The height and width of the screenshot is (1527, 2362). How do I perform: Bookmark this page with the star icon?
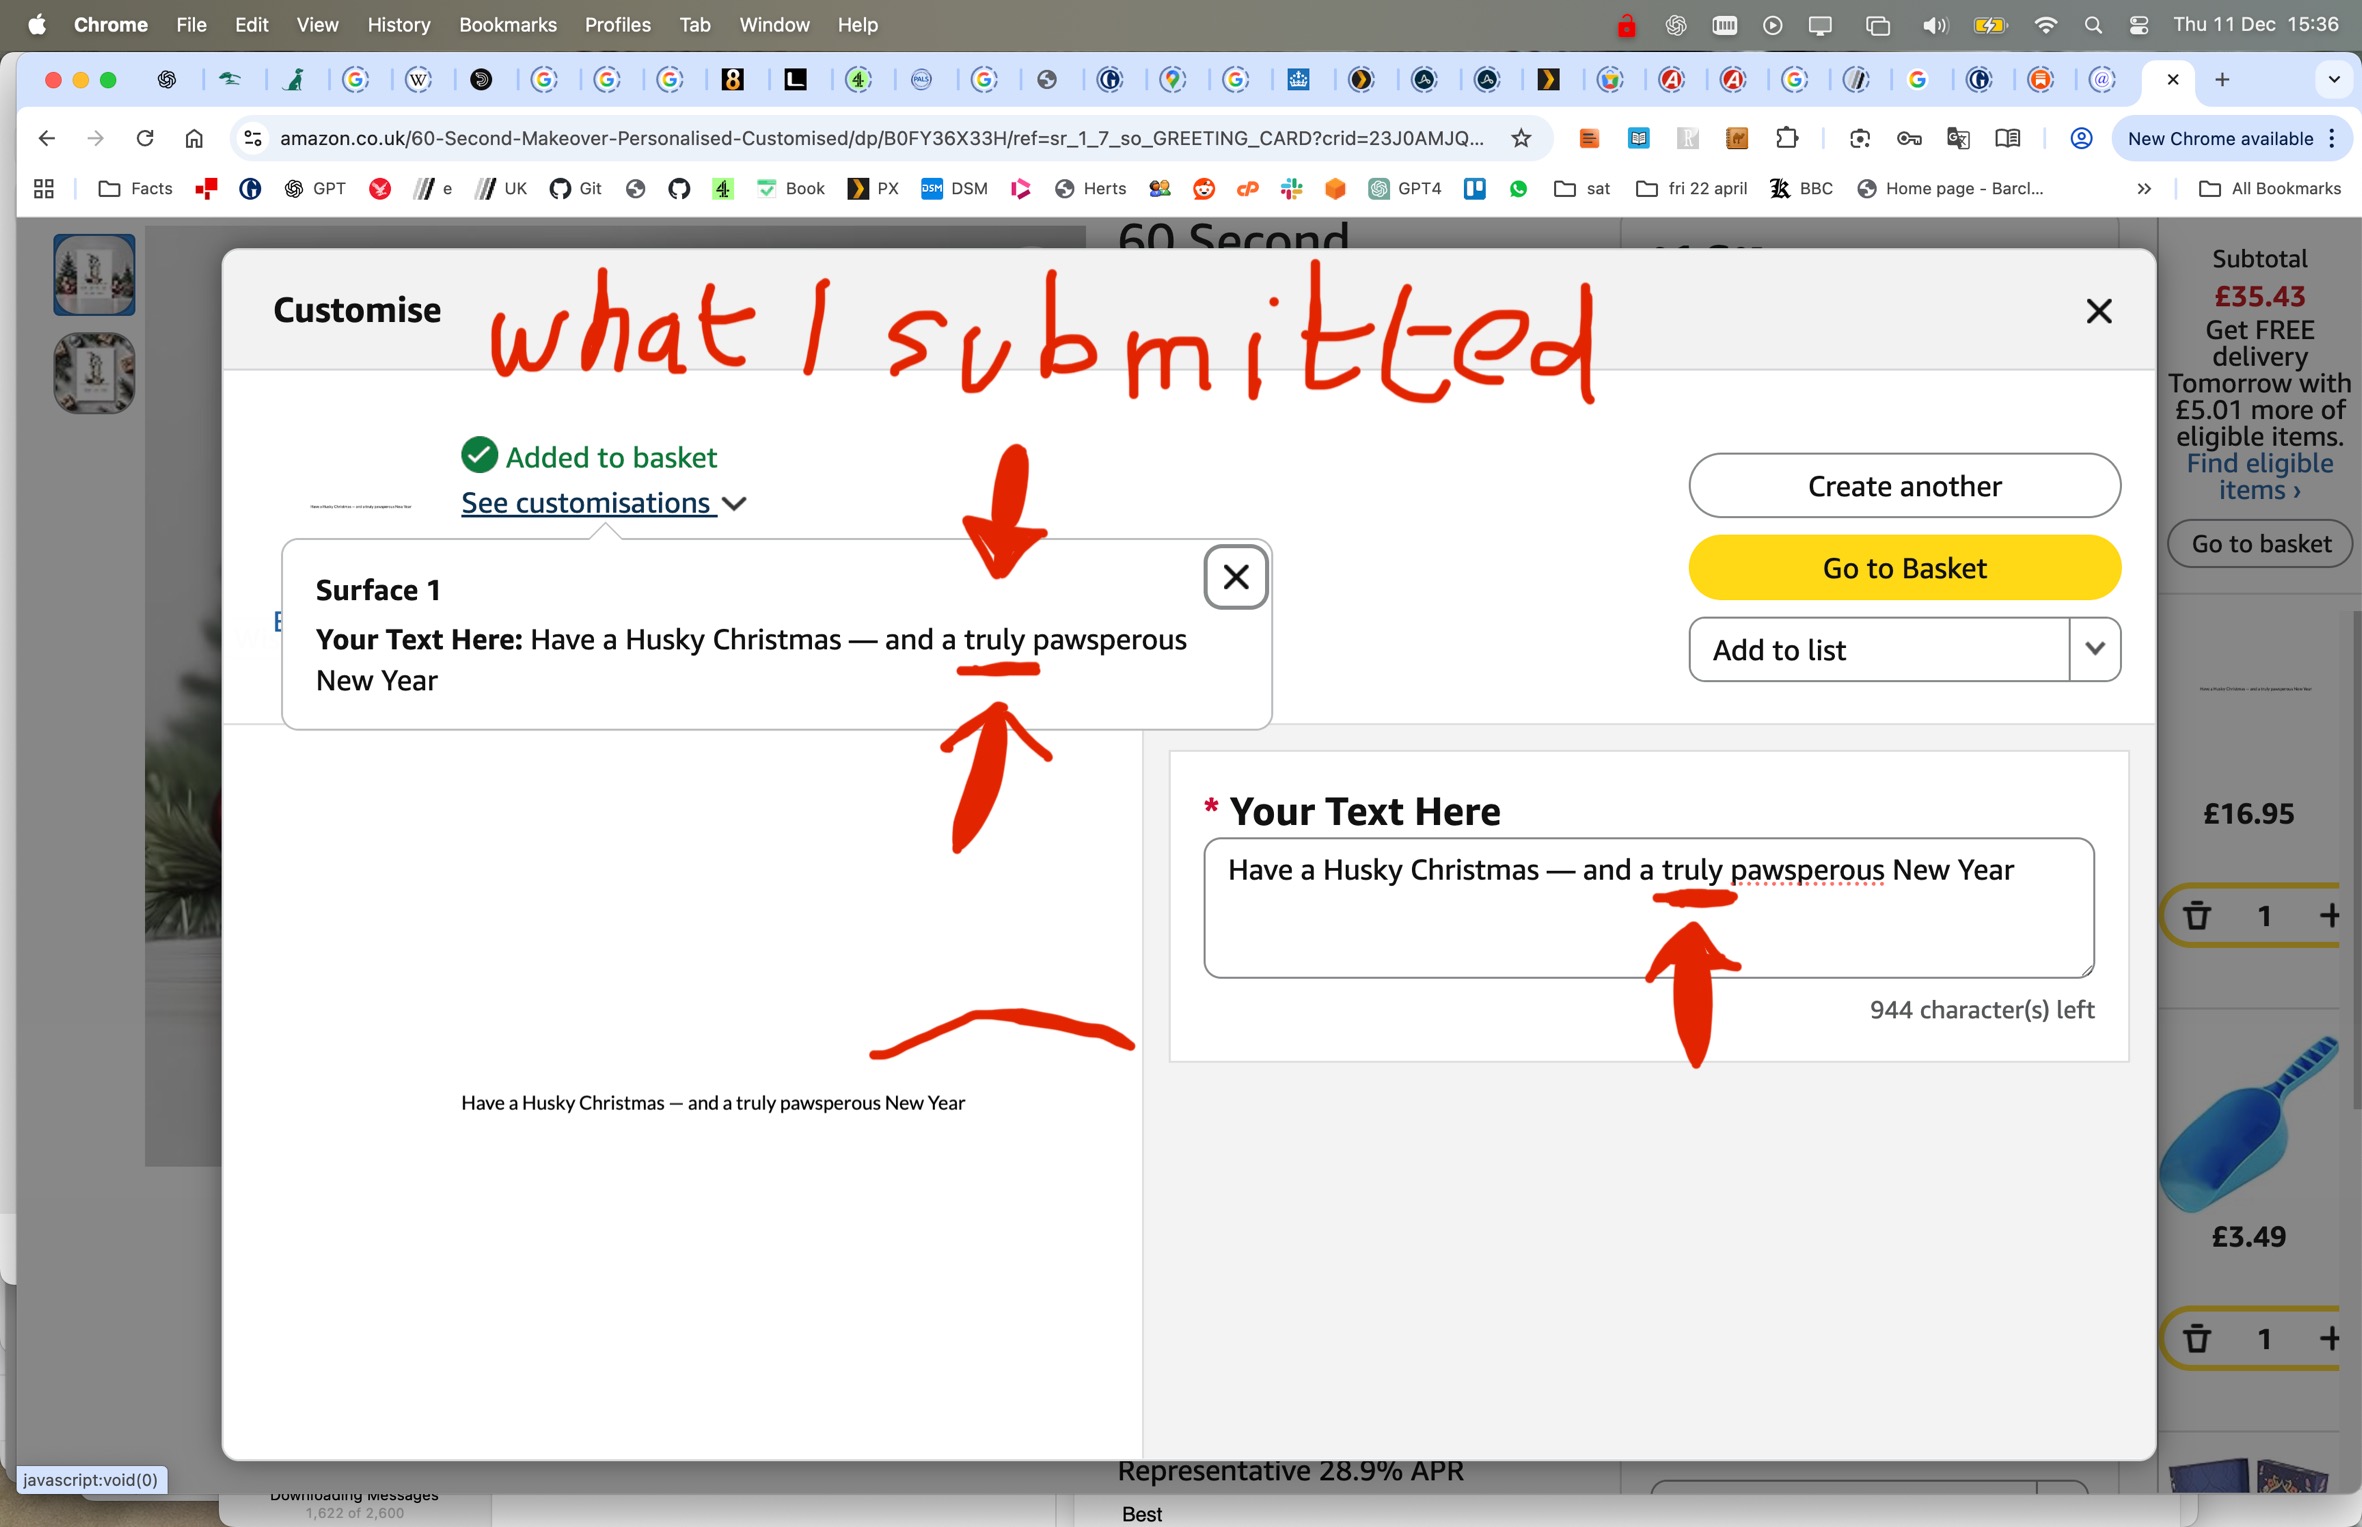pyautogui.click(x=1521, y=138)
